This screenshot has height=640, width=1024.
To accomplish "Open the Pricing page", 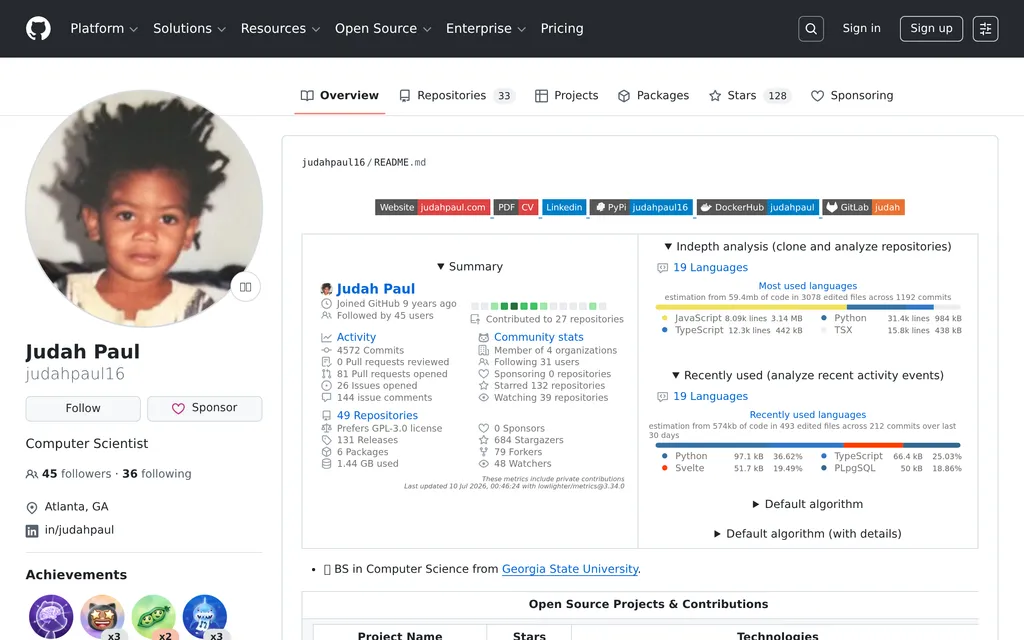I will 562,29.
